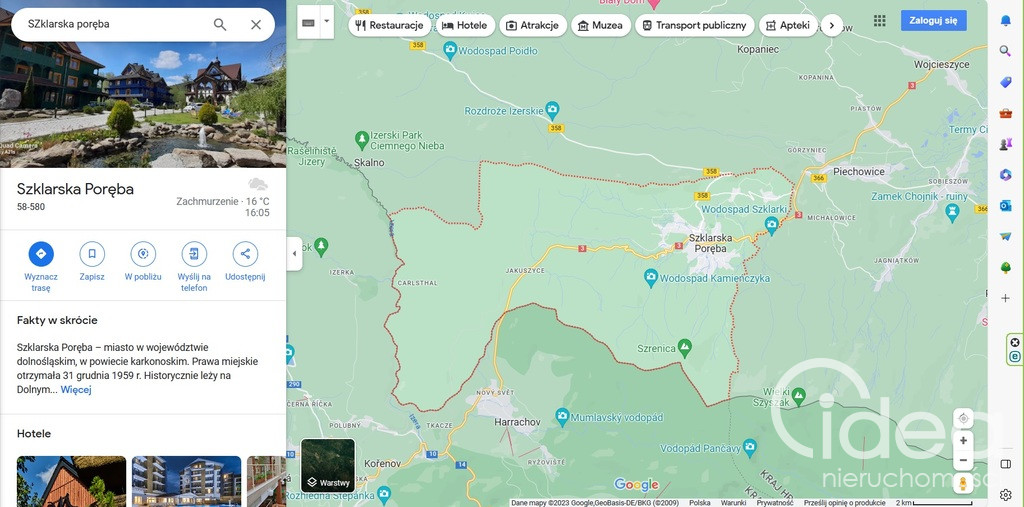This screenshot has height=507, width=1024.
Task: Open the blue shopping tag in the sidebar
Action: 1006,82
